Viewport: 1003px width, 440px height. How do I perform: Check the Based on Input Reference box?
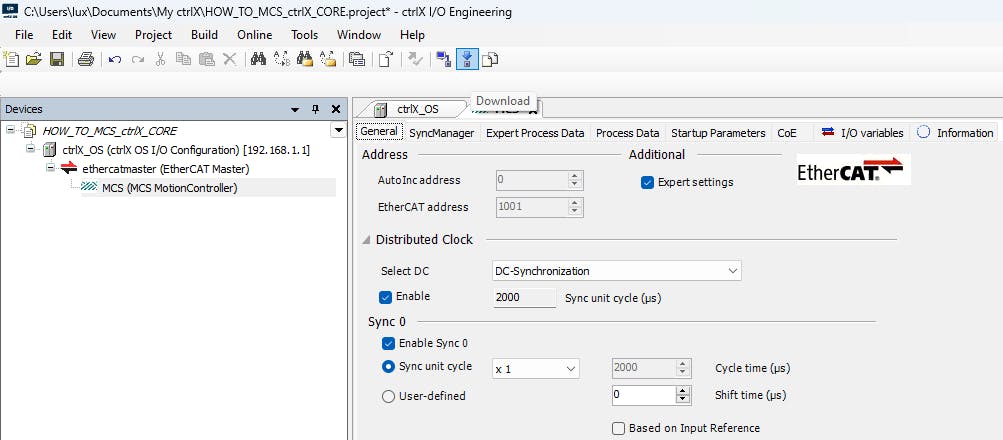click(x=618, y=428)
